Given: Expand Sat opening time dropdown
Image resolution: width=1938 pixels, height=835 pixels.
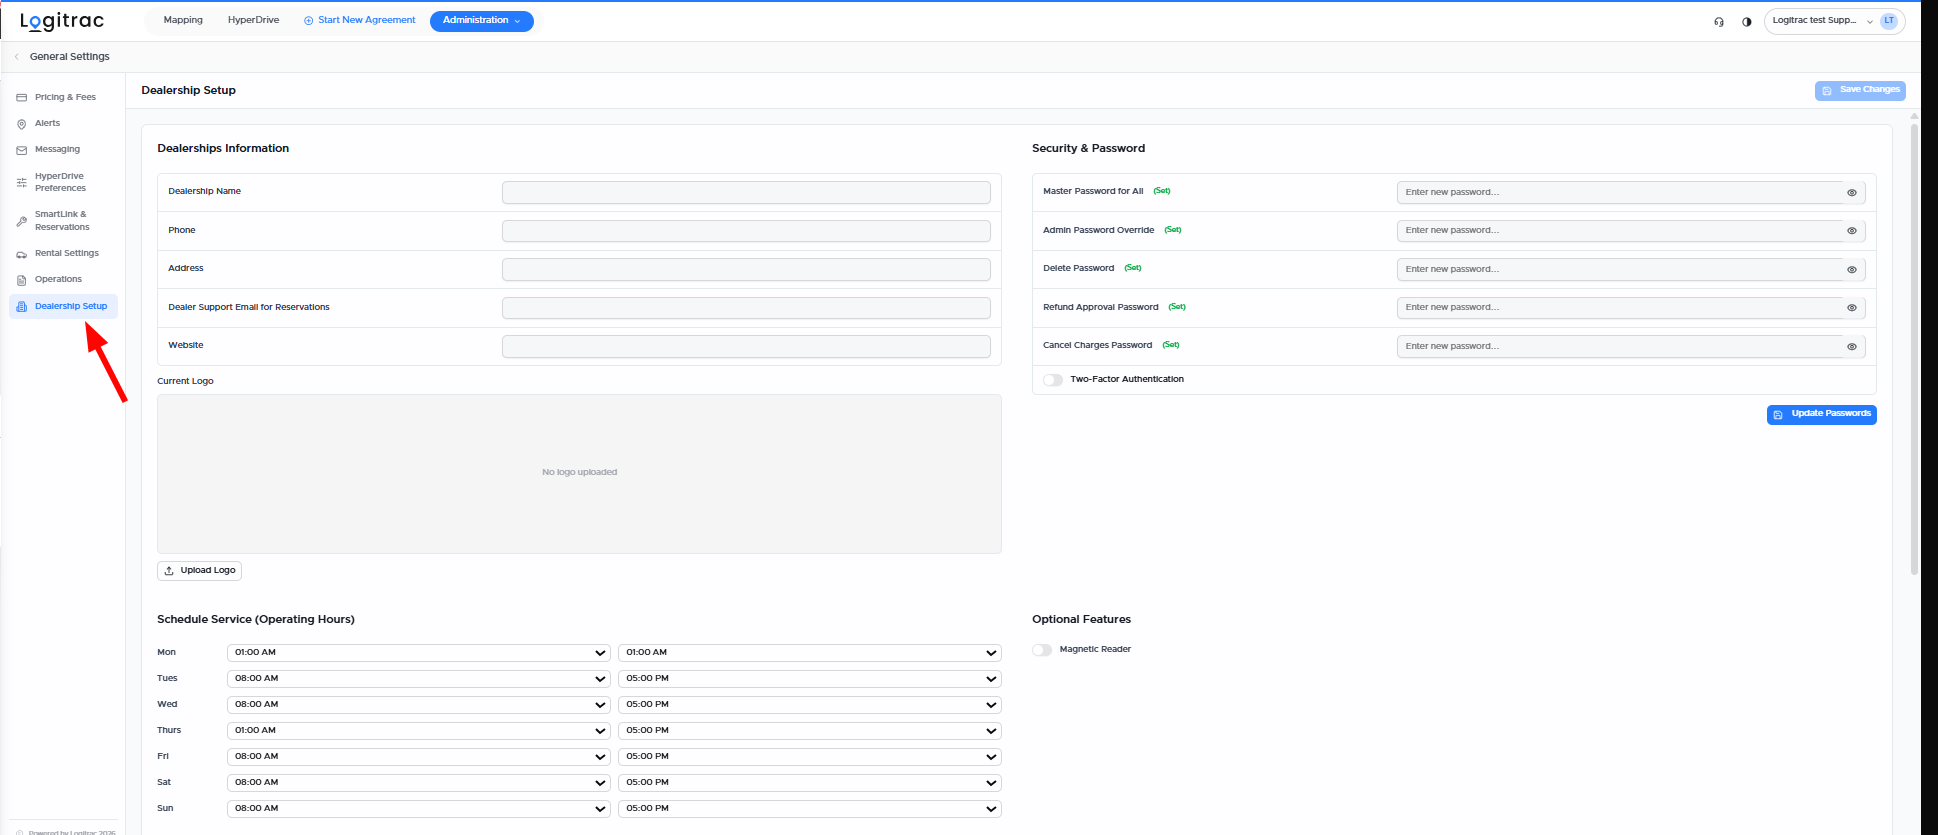Looking at the screenshot, I should [419, 783].
